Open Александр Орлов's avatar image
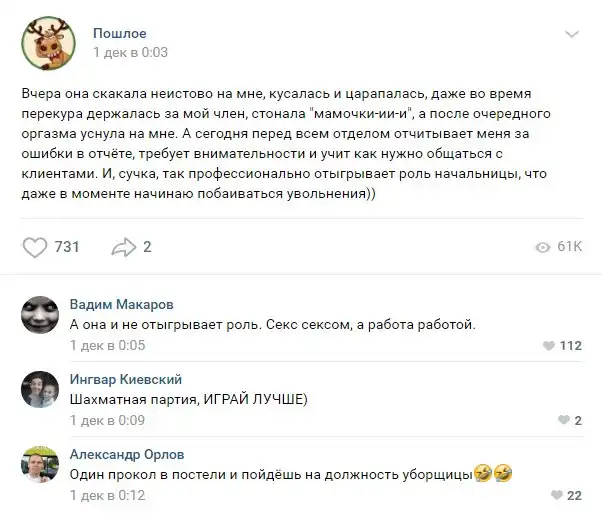 (40, 465)
